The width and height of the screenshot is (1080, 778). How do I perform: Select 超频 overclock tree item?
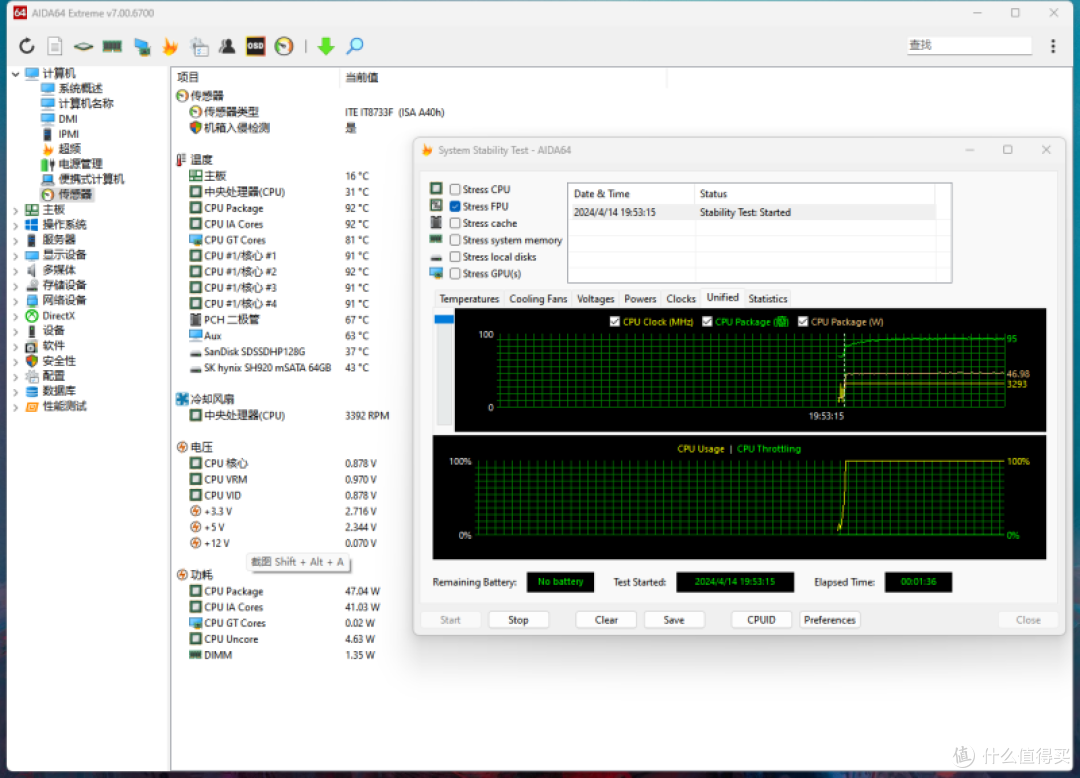(x=70, y=149)
